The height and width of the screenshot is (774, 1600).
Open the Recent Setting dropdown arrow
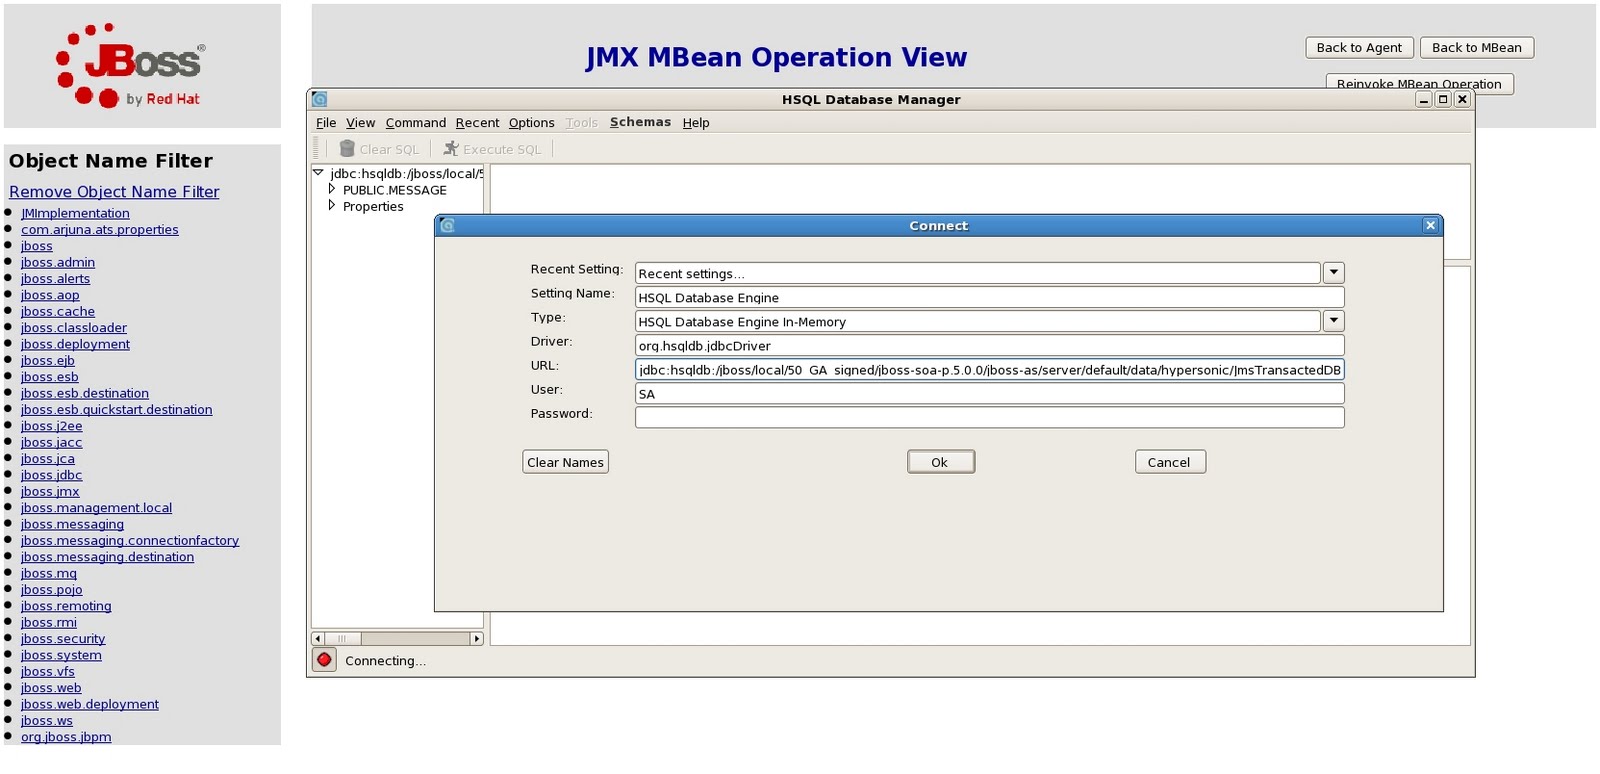coord(1333,273)
